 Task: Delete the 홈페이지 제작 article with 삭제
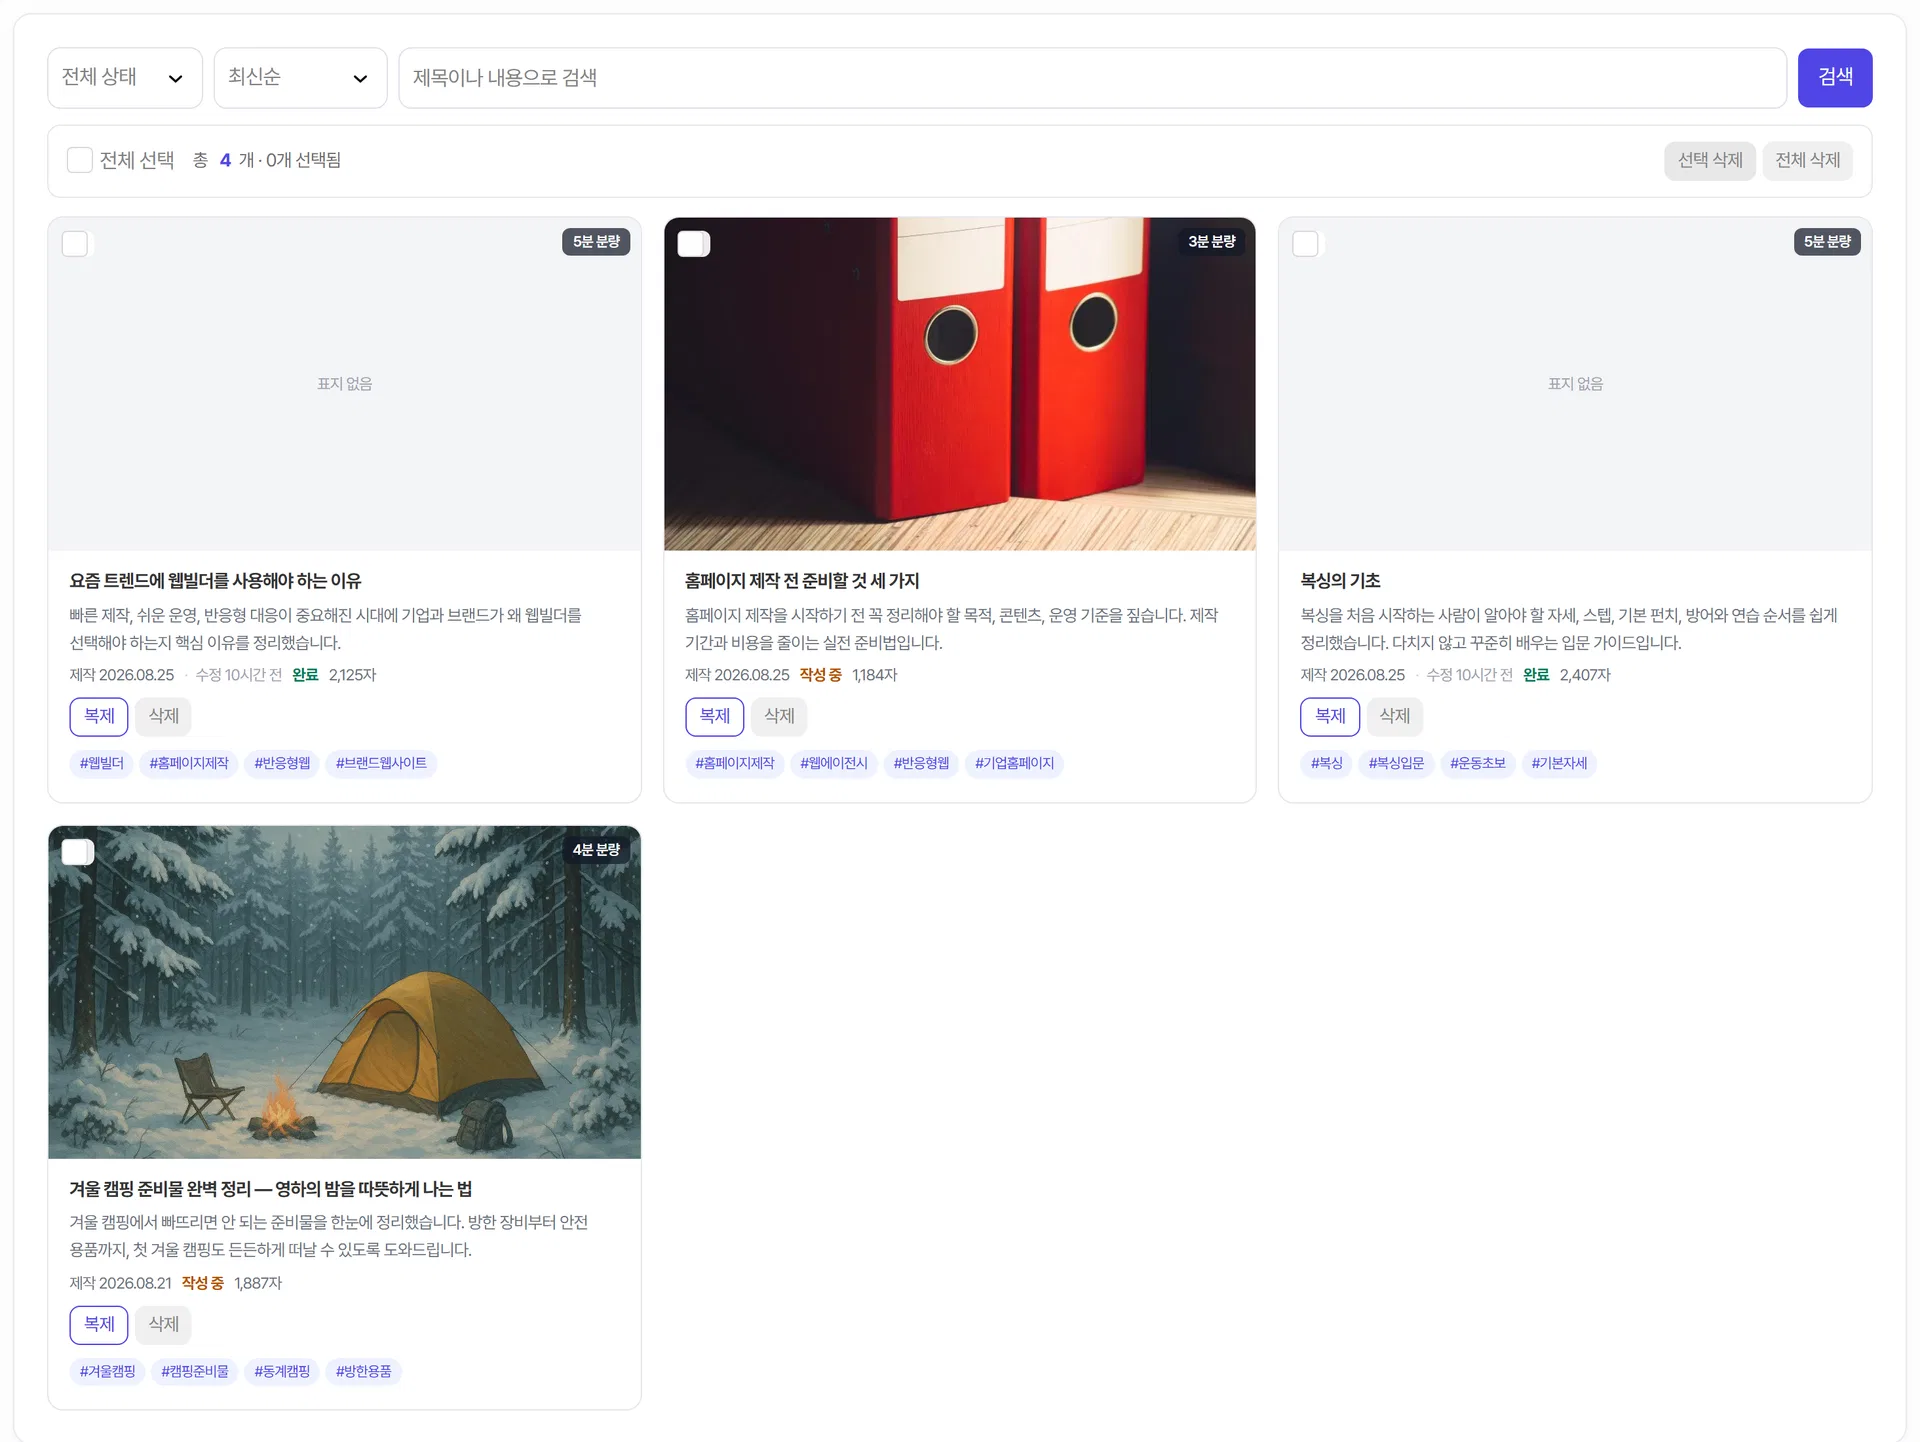tap(779, 716)
